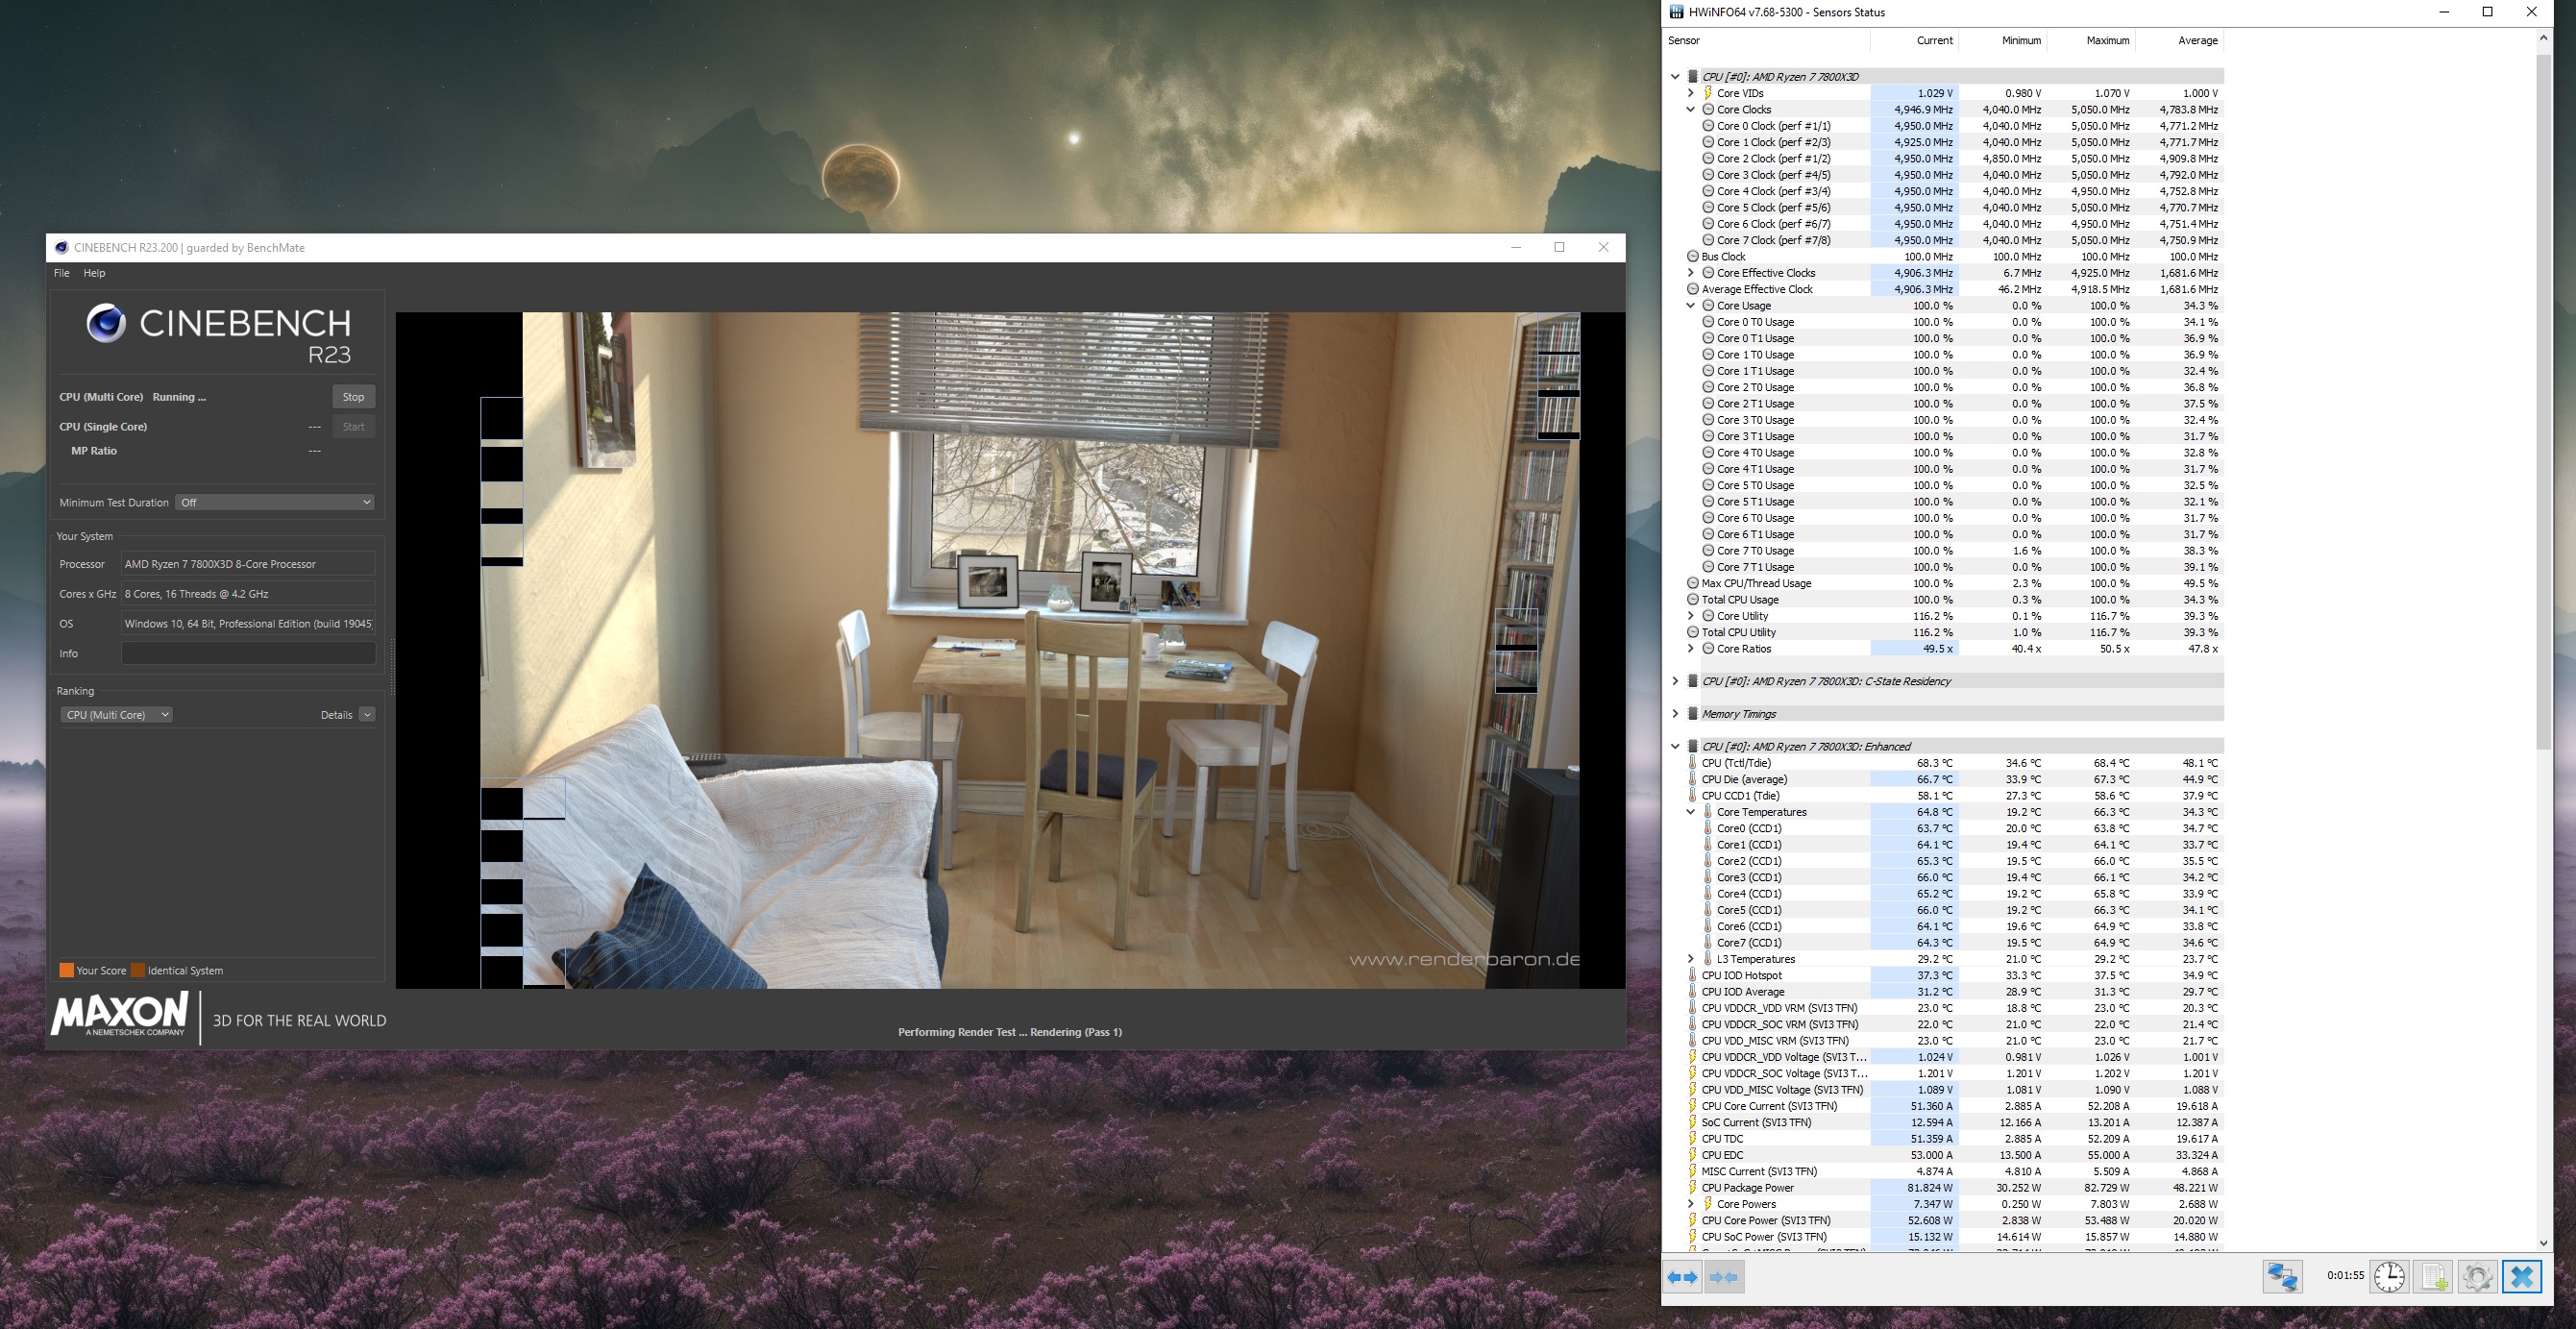Image resolution: width=2576 pixels, height=1329 pixels.
Task: Click the Info input field in Cinebench
Action: (x=248, y=653)
